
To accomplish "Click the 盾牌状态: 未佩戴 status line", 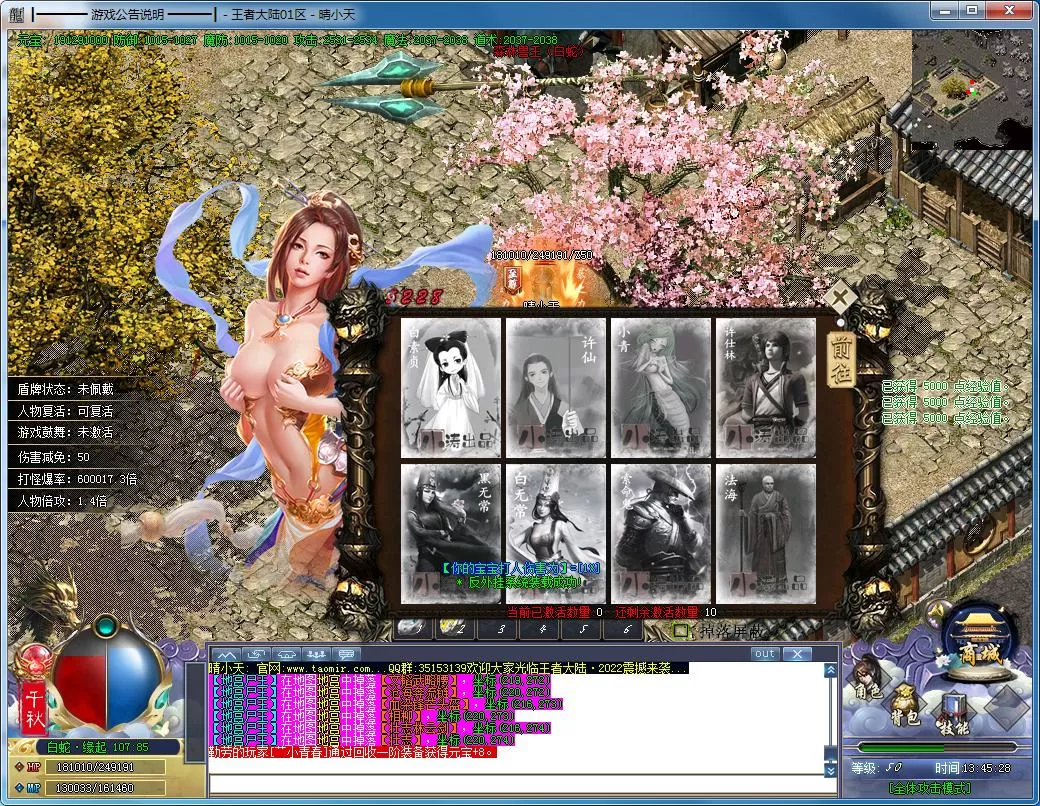I will [66, 389].
